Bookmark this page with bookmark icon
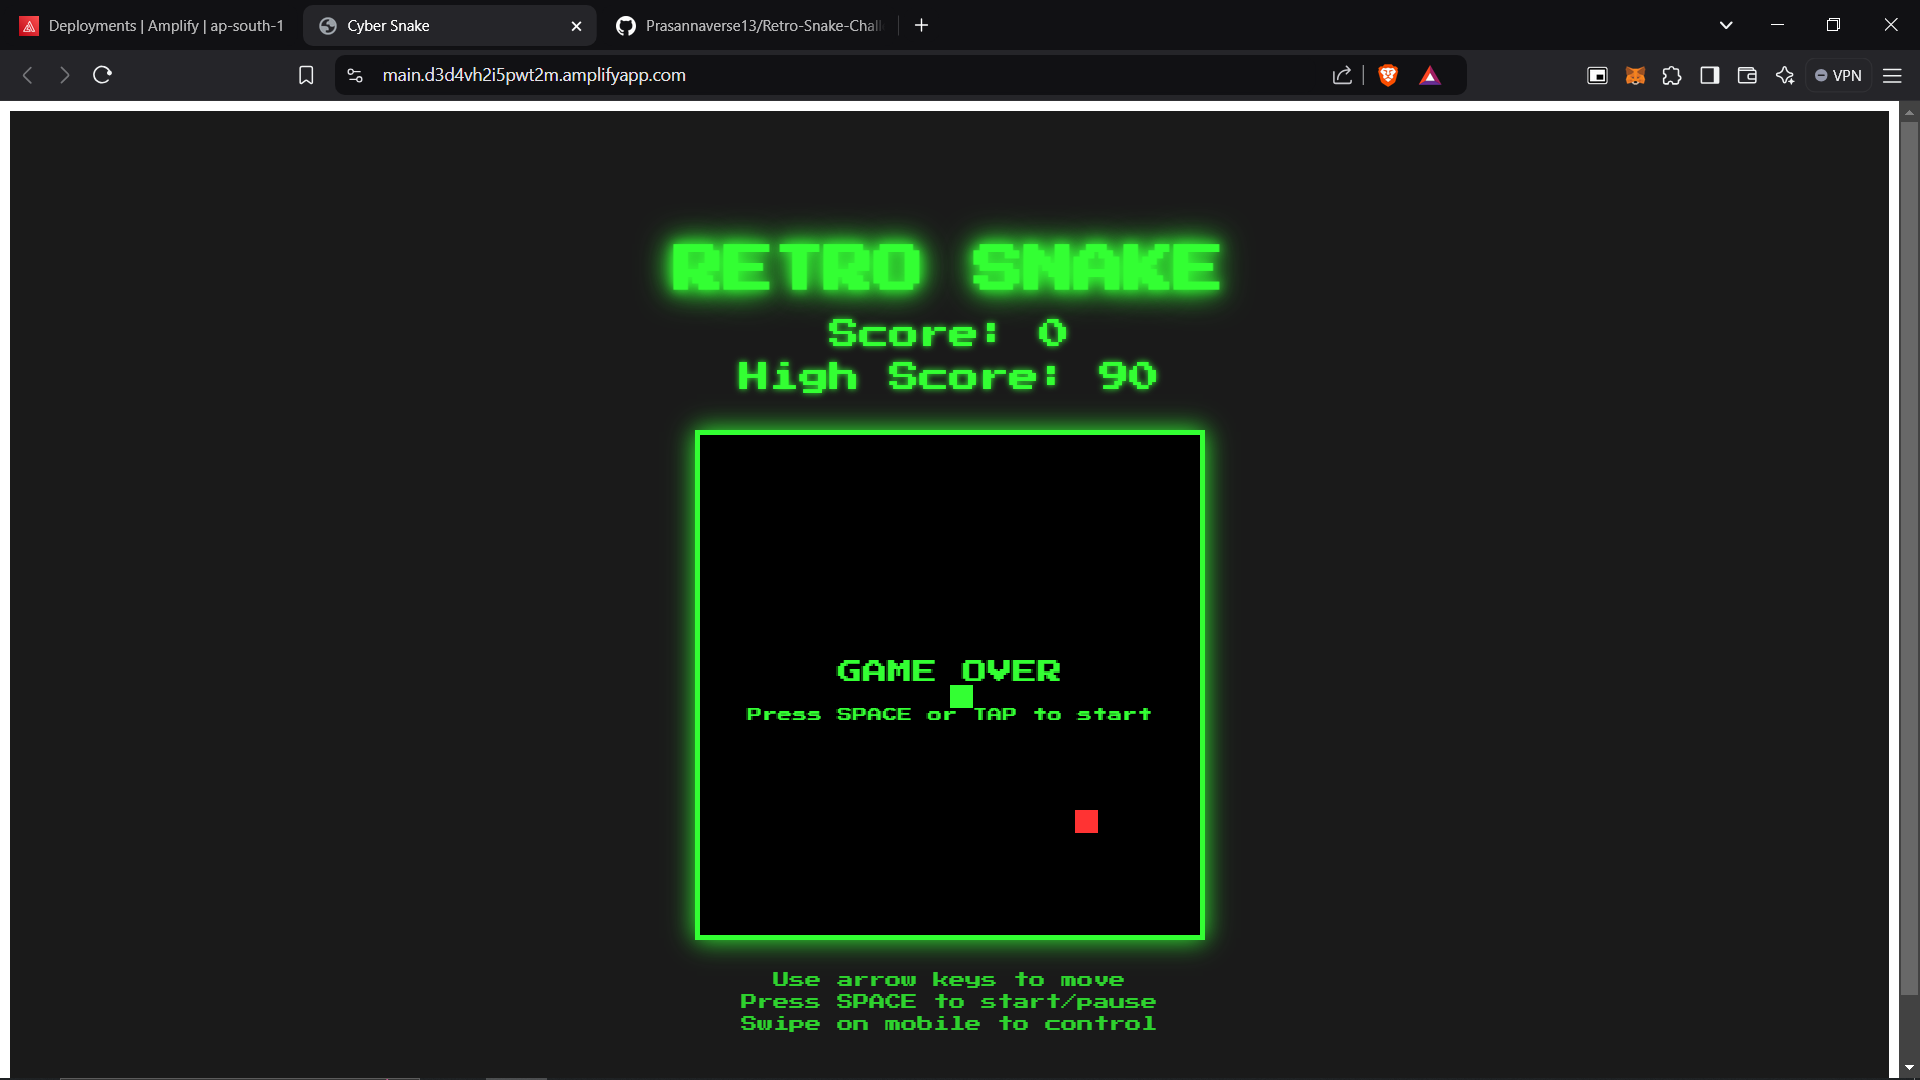Image resolution: width=1920 pixels, height=1080 pixels. click(x=306, y=75)
